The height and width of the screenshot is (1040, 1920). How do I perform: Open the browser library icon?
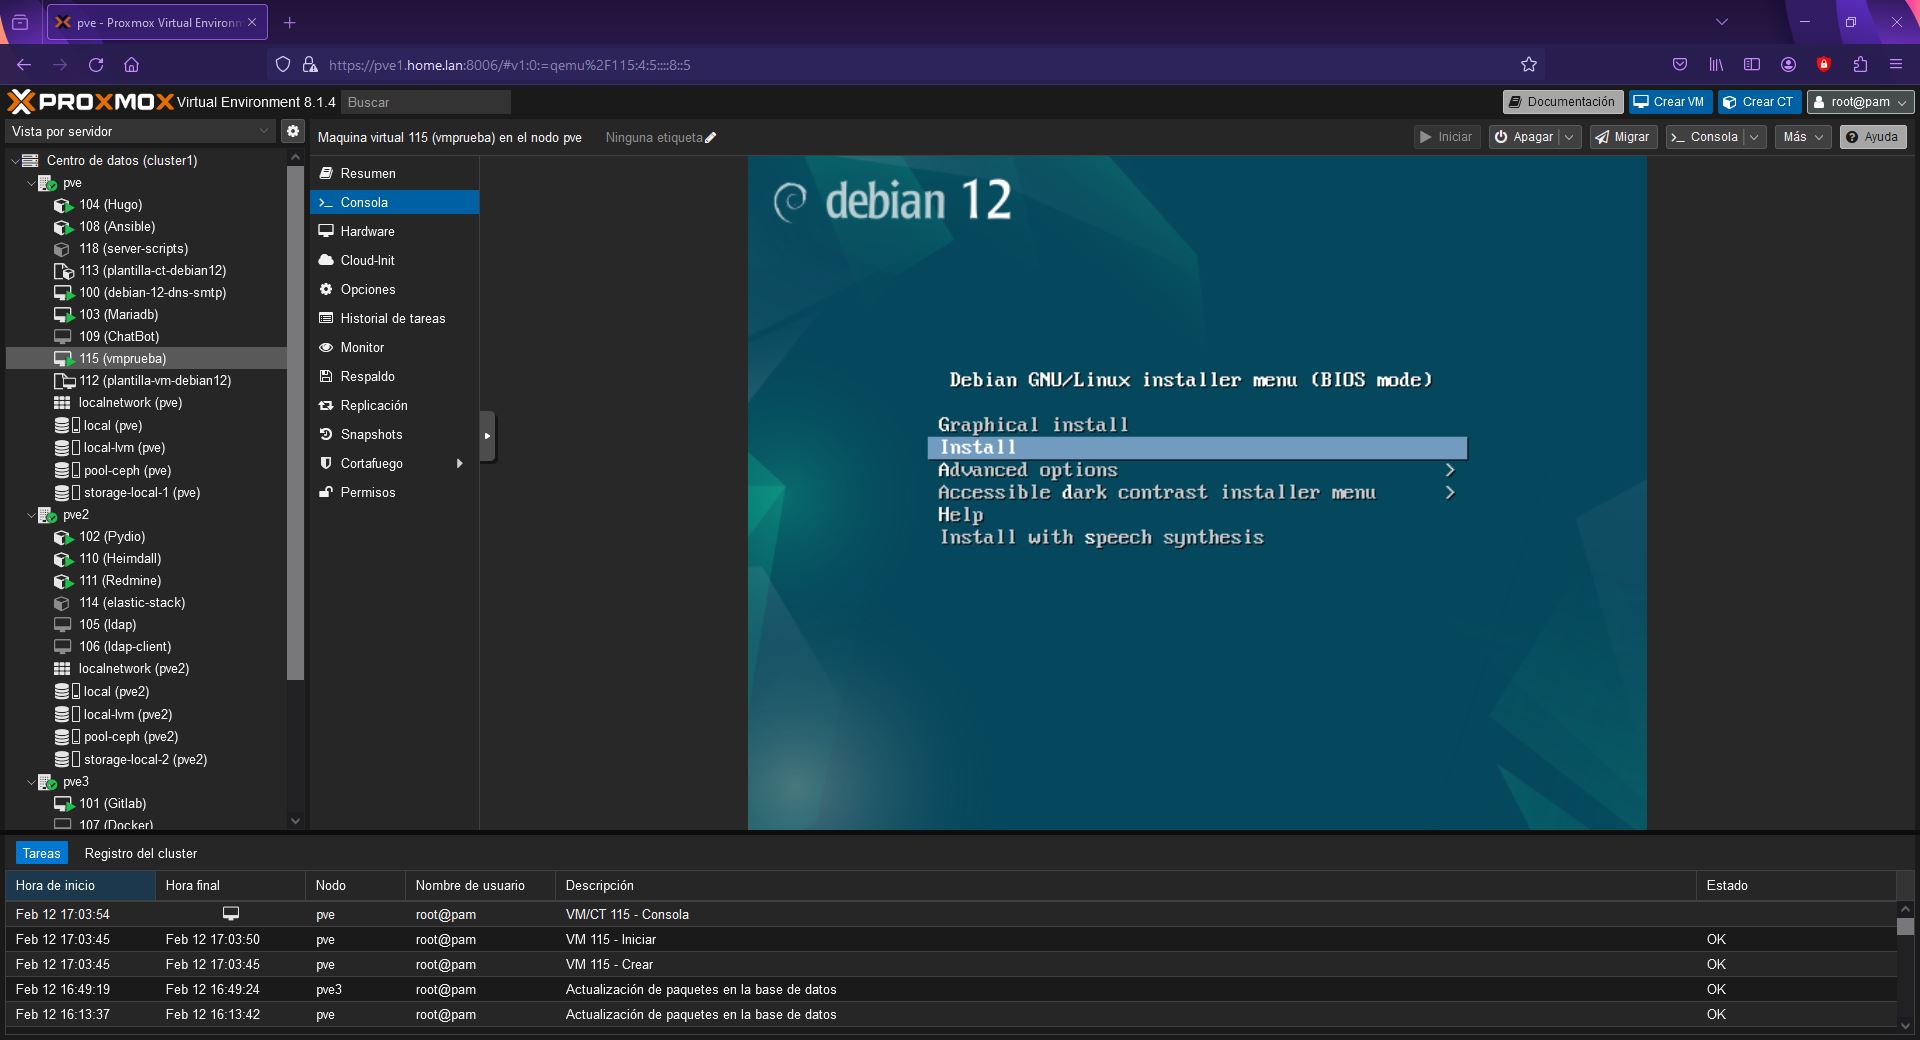(1716, 65)
